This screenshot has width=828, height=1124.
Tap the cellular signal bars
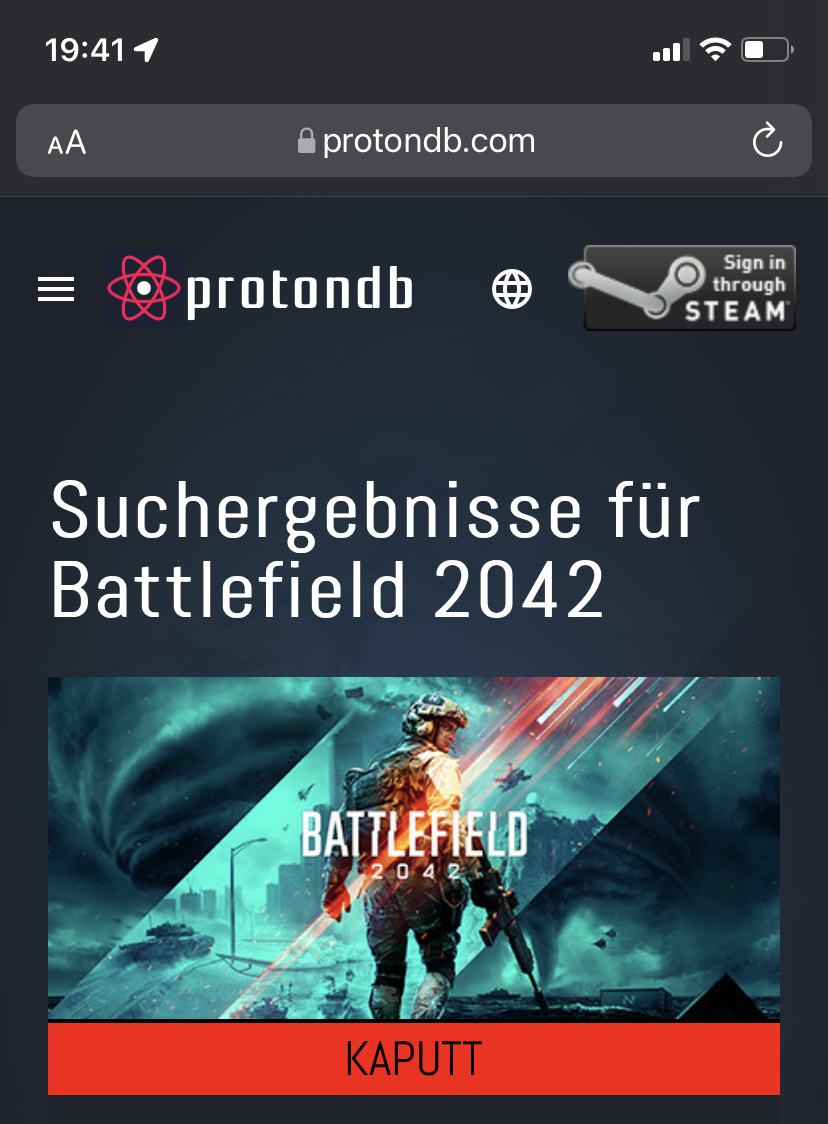670,50
